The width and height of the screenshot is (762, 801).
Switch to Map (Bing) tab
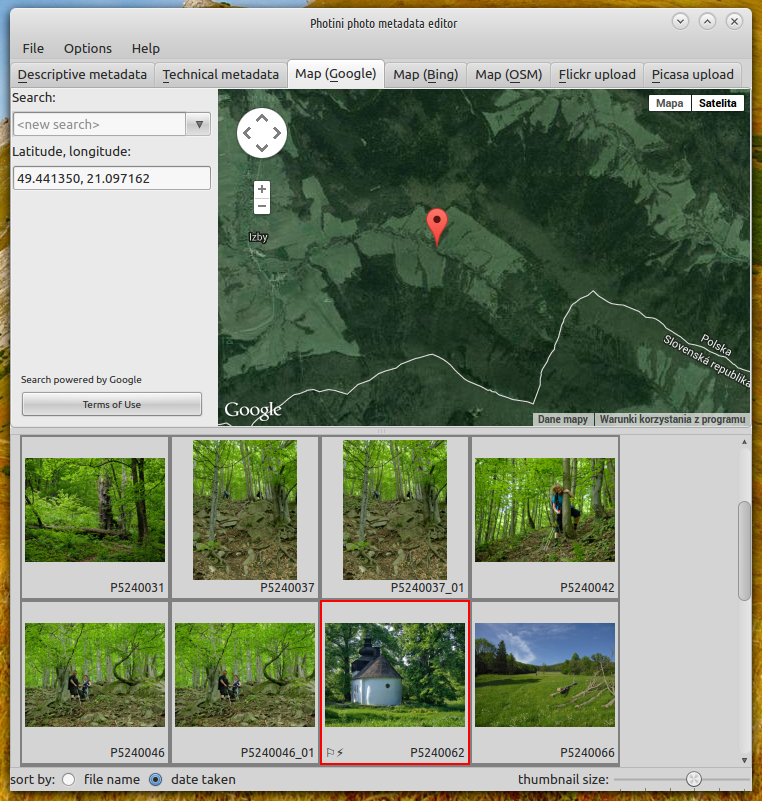(x=425, y=75)
